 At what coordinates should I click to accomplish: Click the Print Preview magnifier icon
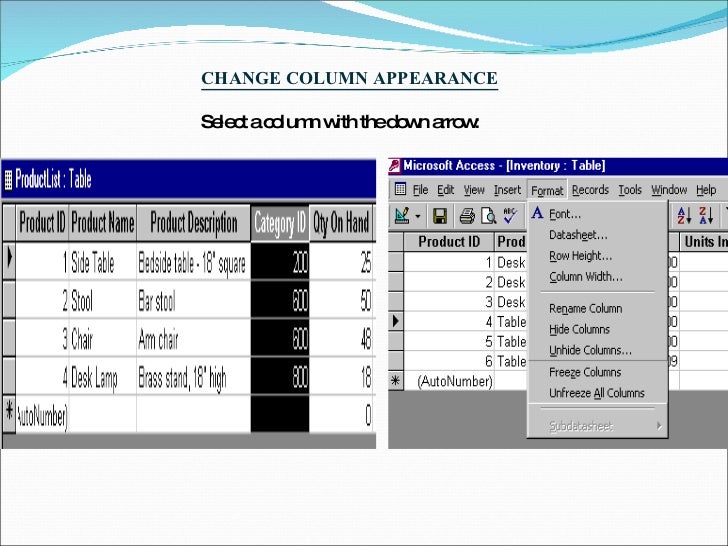(x=488, y=216)
